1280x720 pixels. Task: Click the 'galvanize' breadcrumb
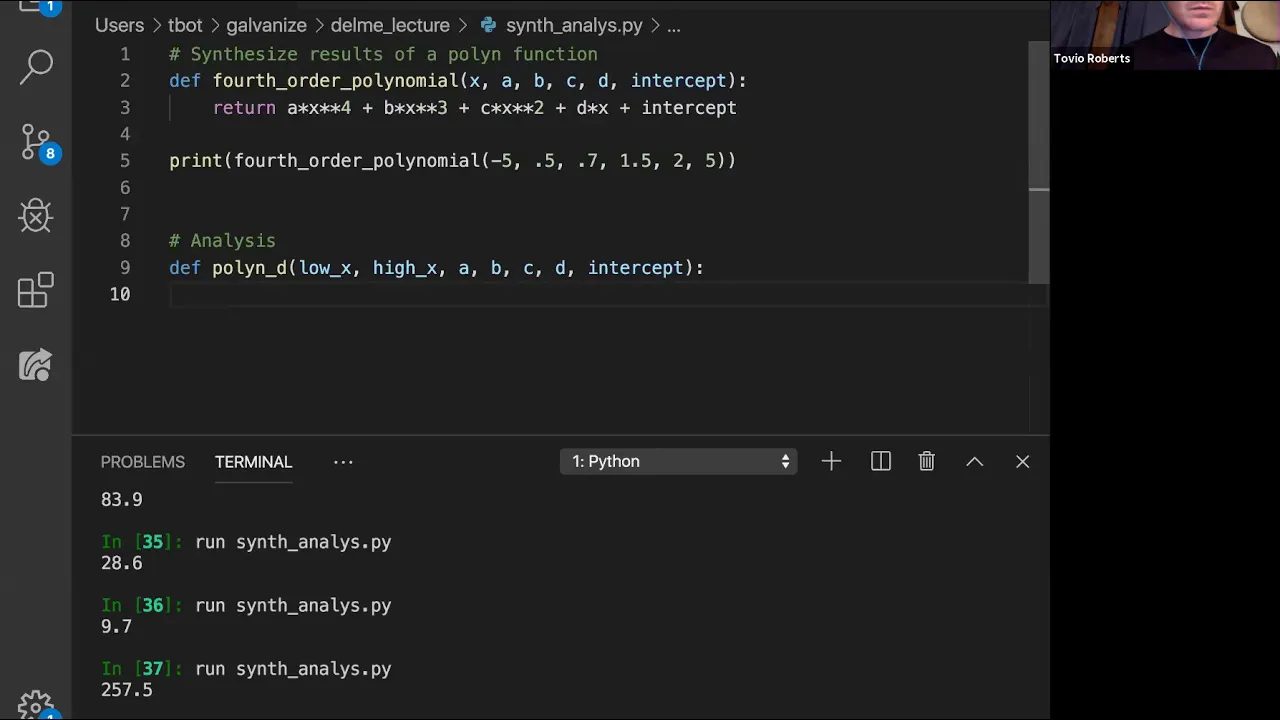tap(266, 25)
